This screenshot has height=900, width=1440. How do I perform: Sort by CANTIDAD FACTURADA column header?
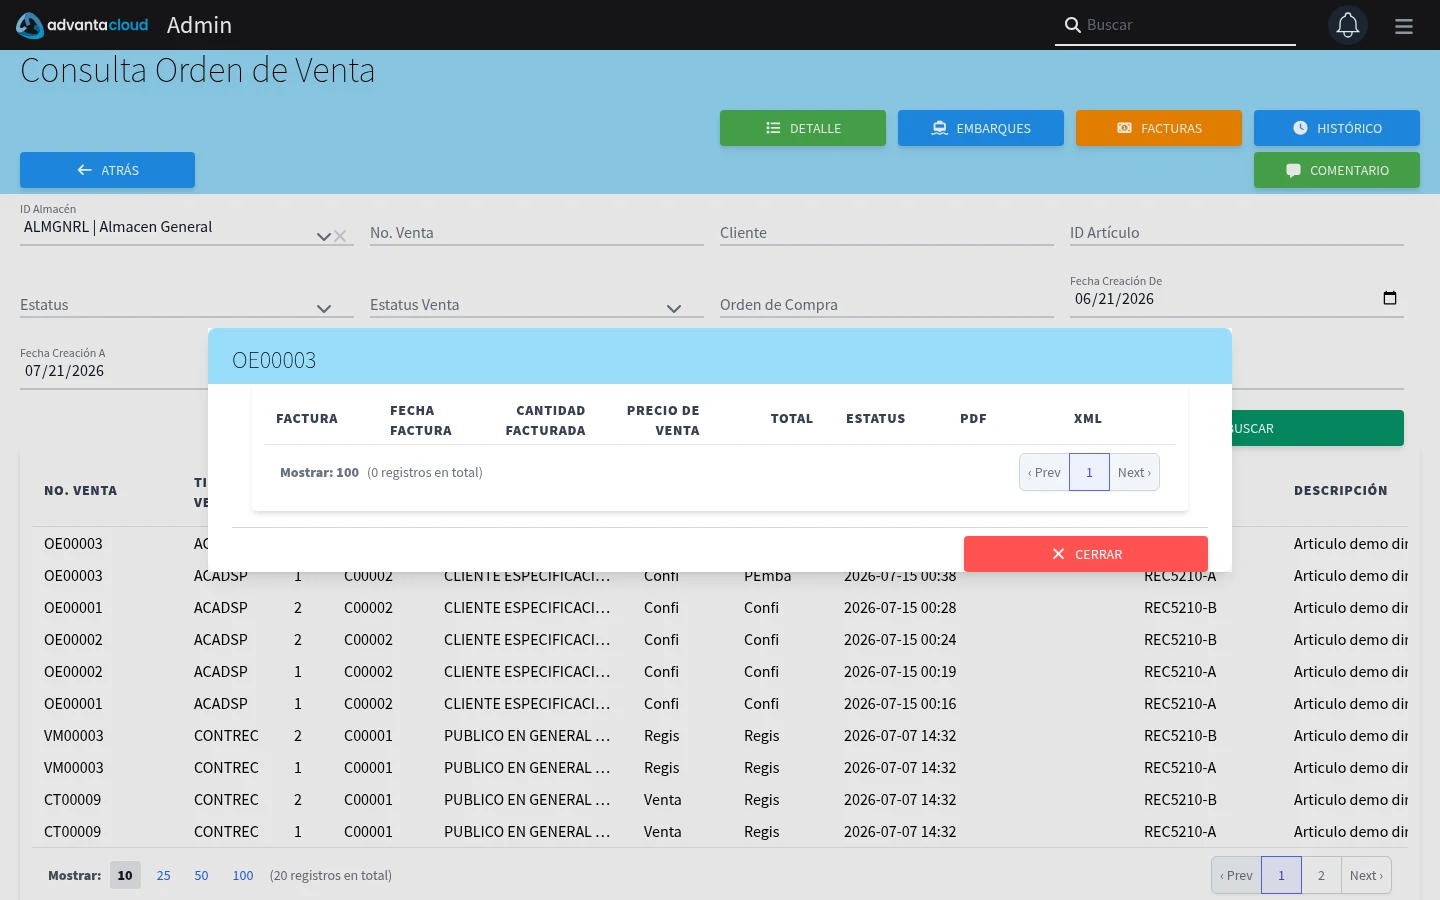click(545, 420)
